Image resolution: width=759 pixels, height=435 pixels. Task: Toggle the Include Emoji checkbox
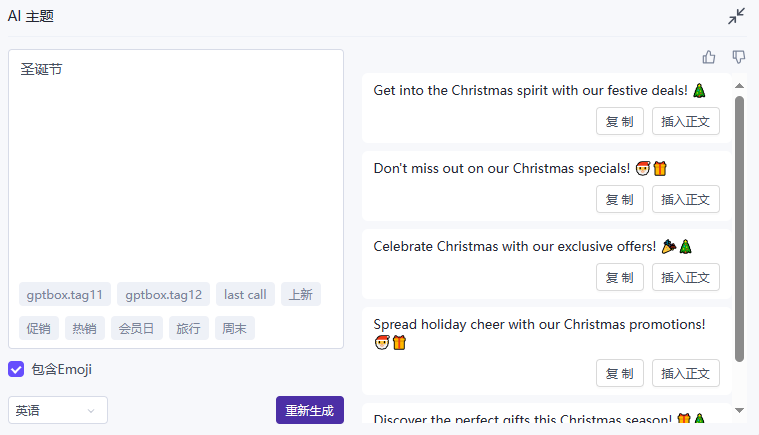[16, 369]
